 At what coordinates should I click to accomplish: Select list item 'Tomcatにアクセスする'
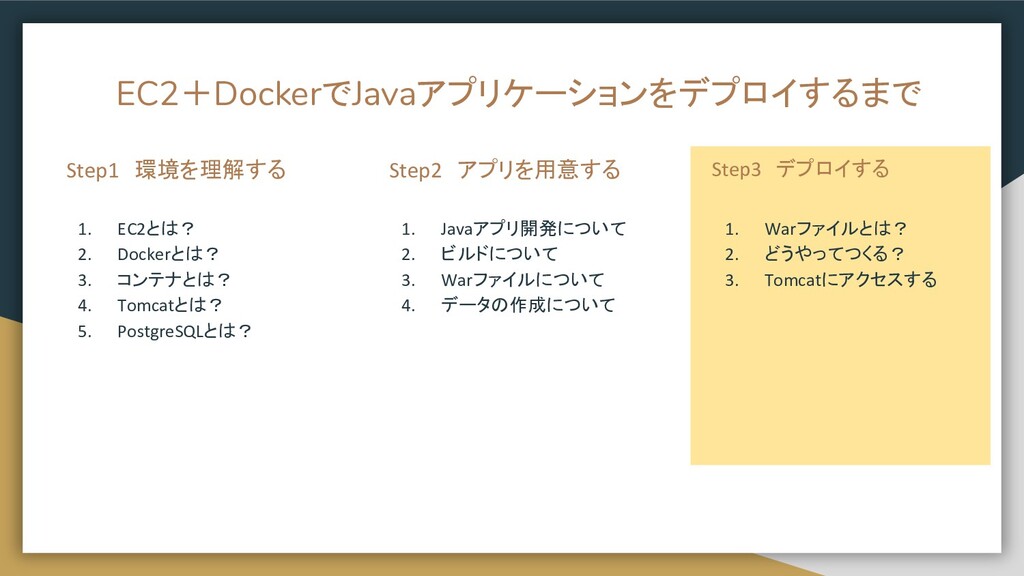(850, 280)
